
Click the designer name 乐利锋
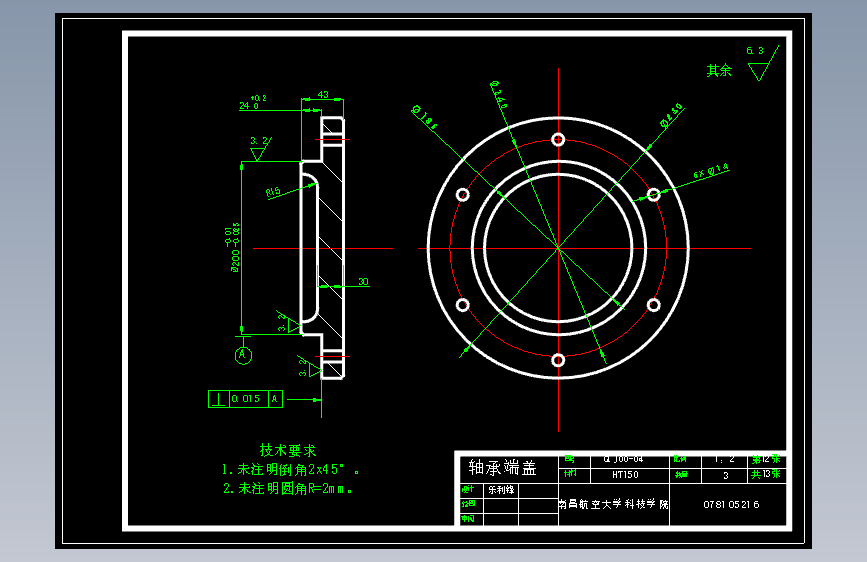501,490
